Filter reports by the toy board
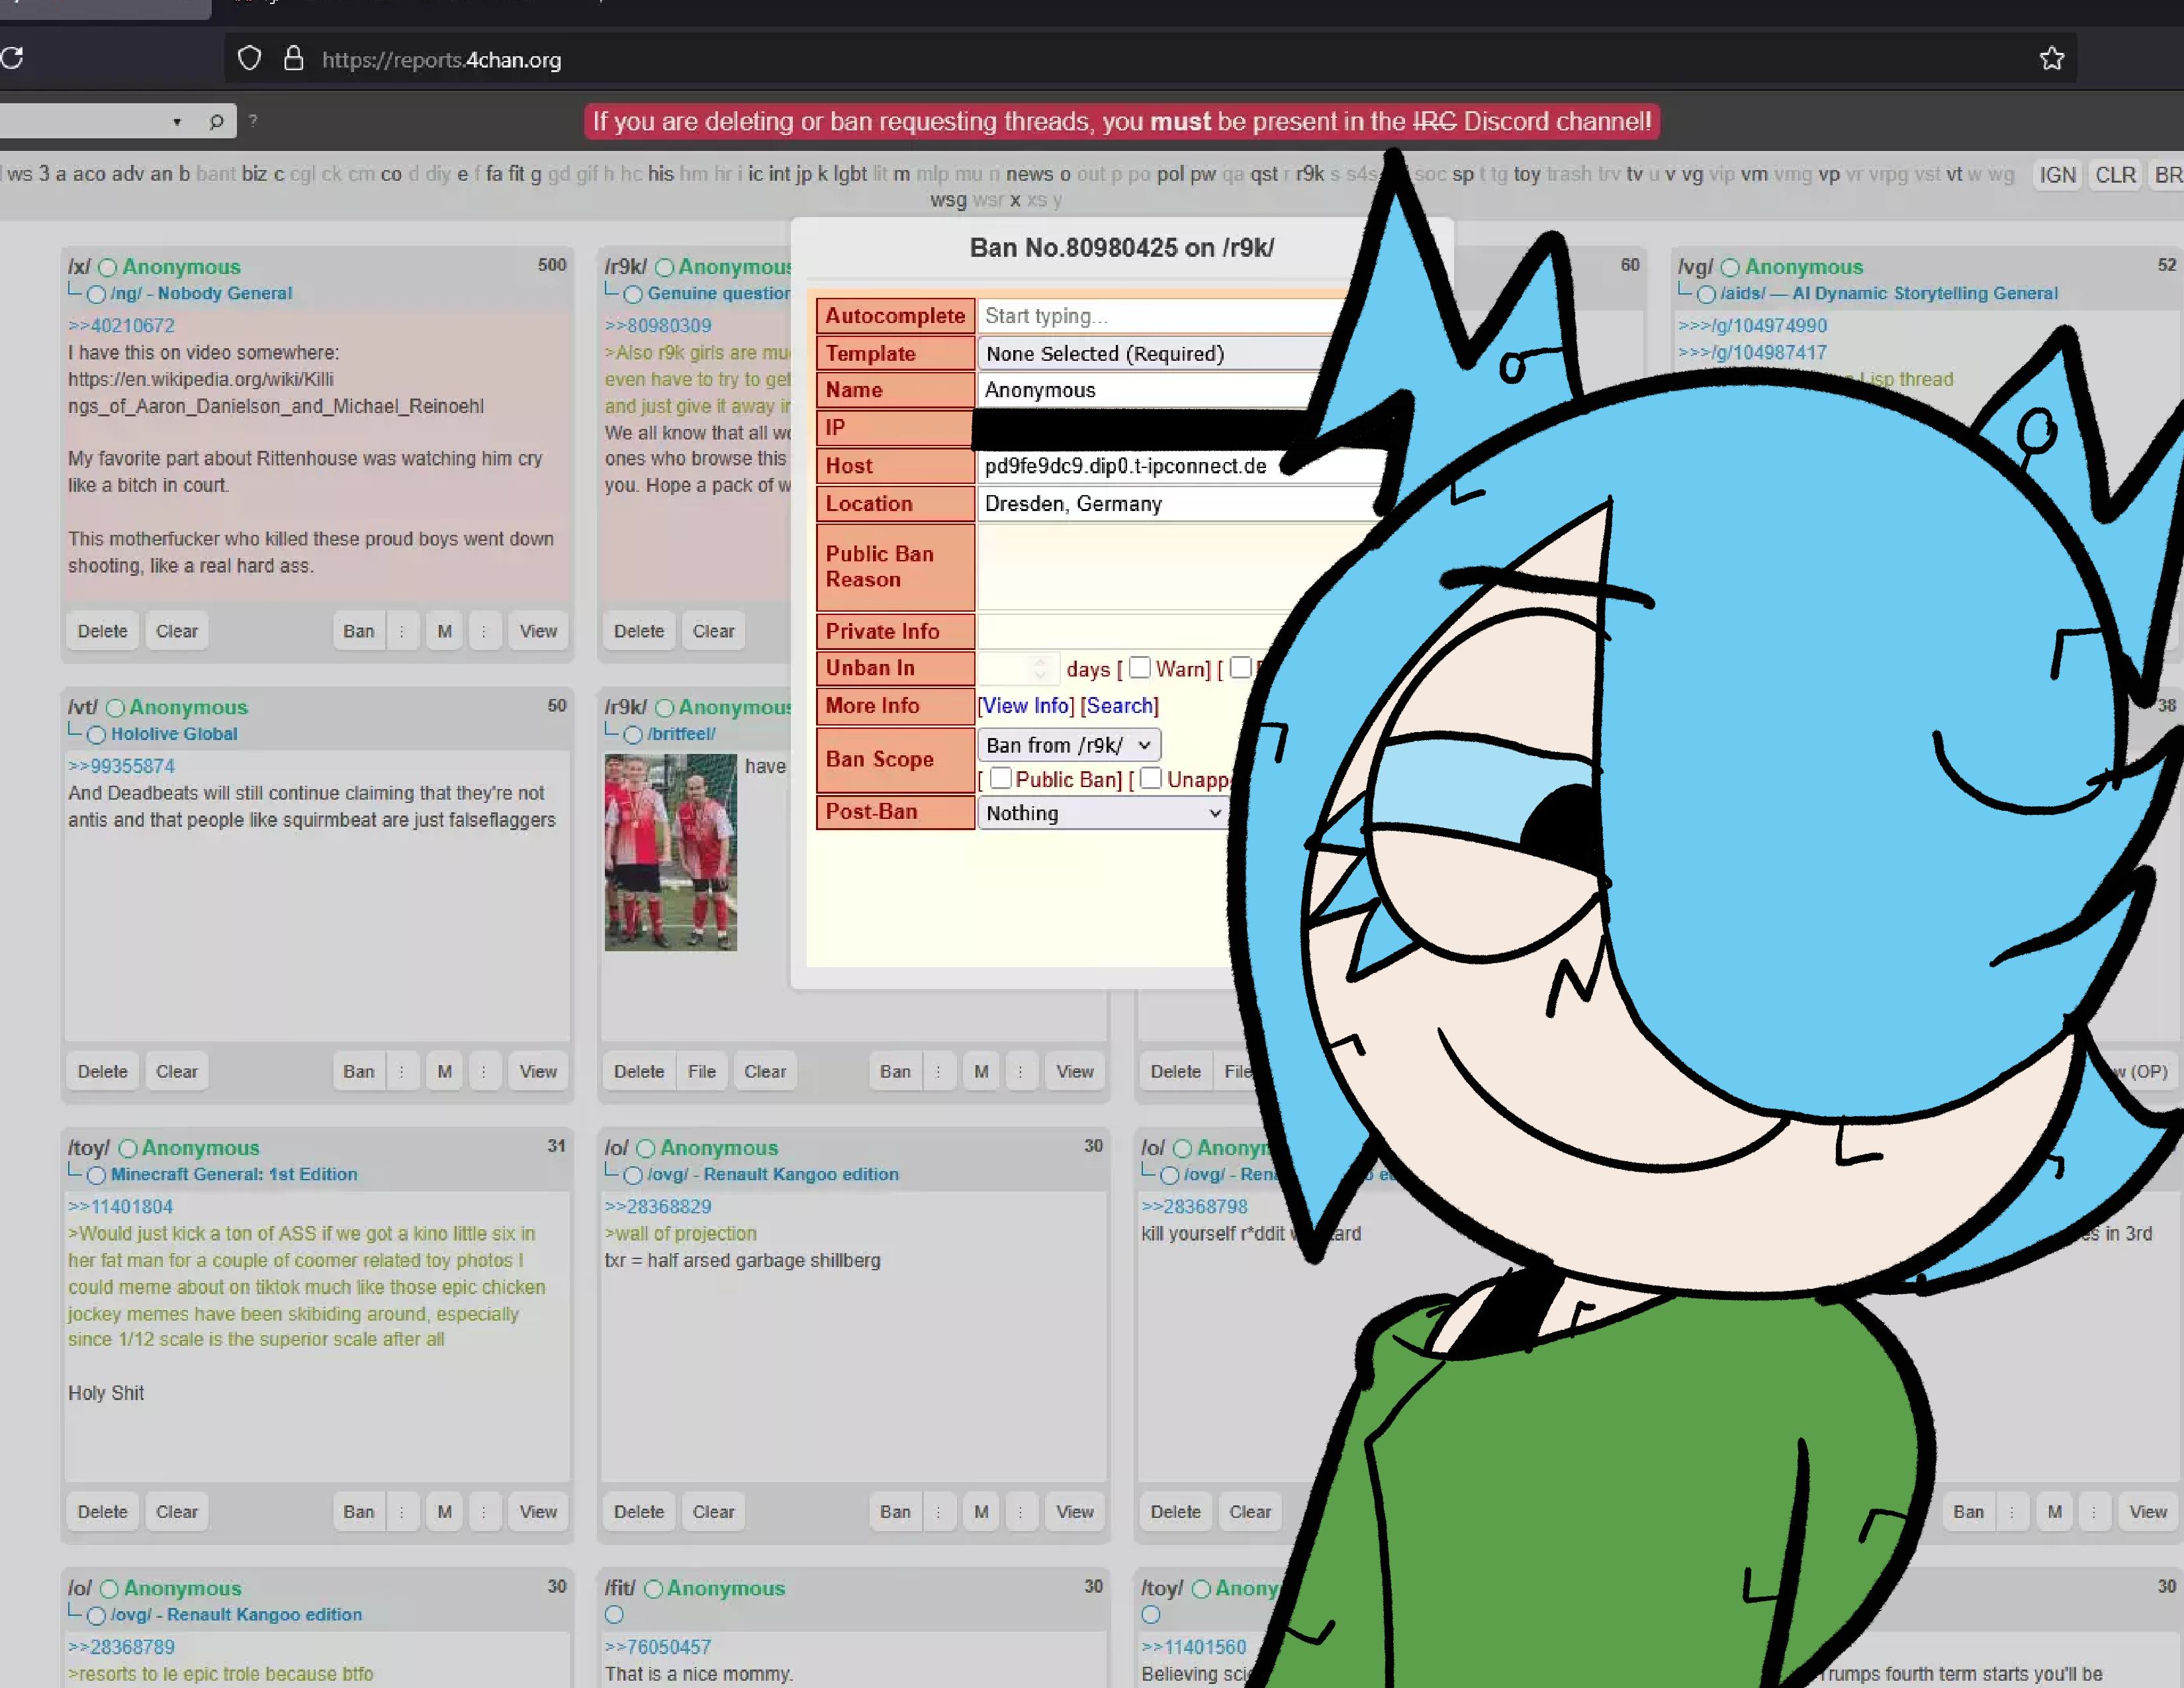This screenshot has height=1688, width=2184. (1527, 174)
